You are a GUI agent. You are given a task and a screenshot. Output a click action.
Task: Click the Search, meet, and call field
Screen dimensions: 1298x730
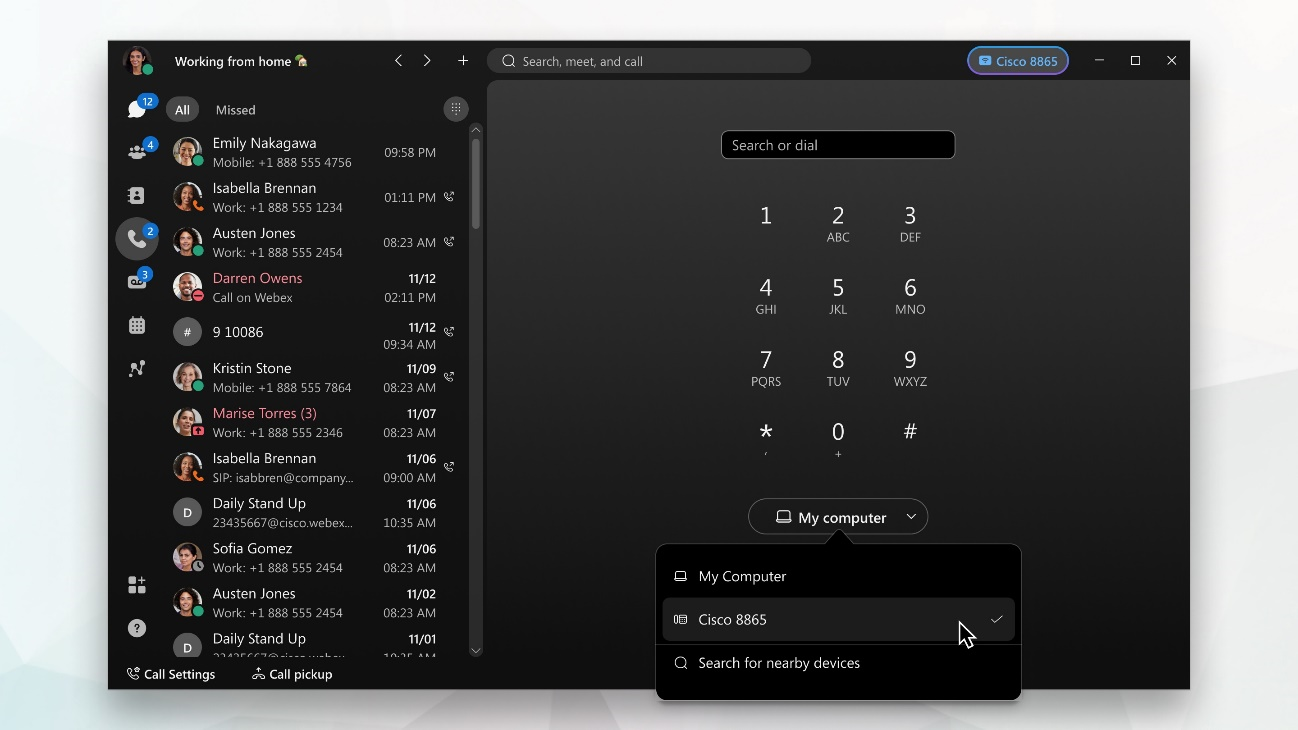[649, 61]
